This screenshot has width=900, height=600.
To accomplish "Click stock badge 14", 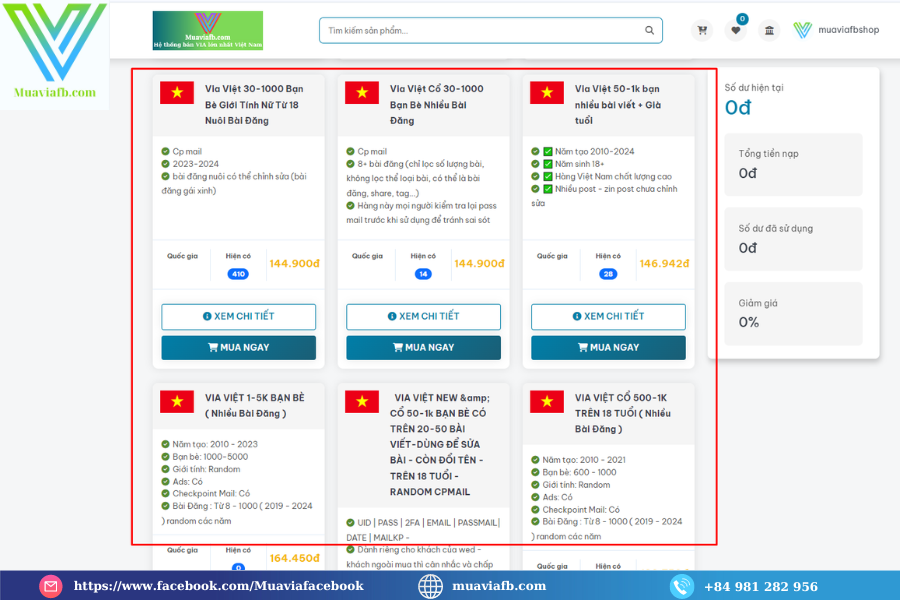I will [x=423, y=274].
